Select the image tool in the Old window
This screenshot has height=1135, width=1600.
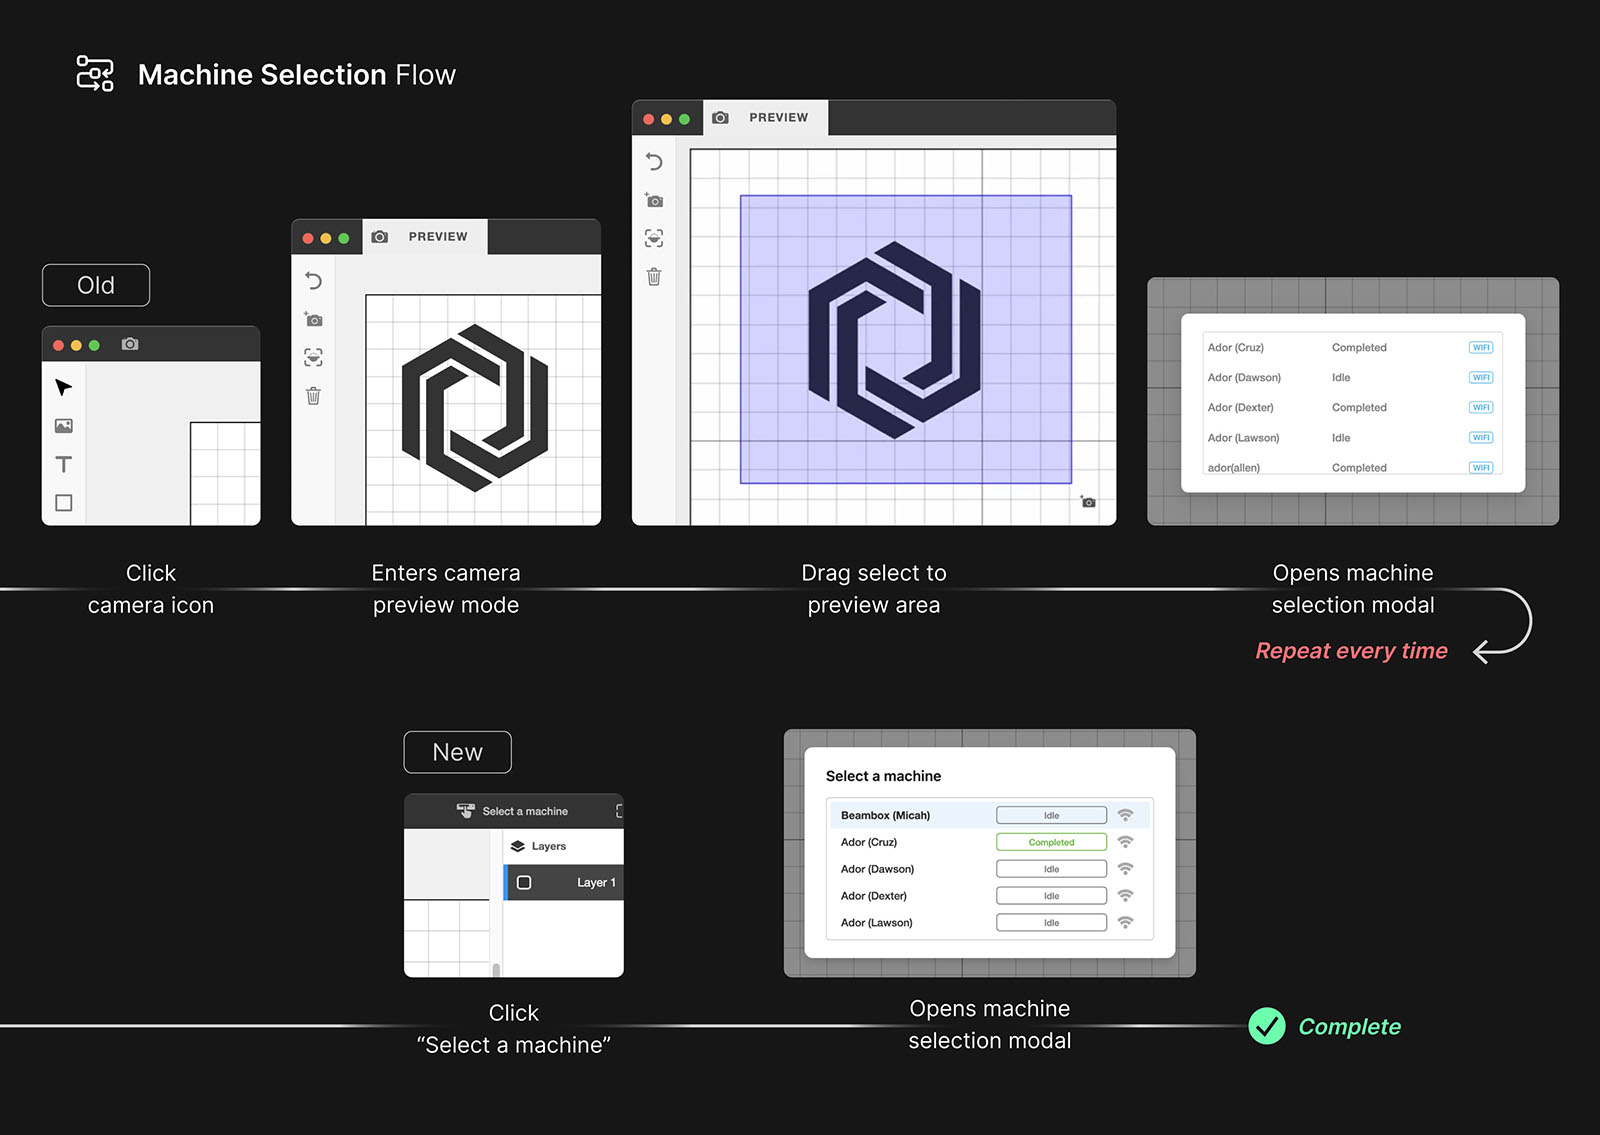(64, 426)
